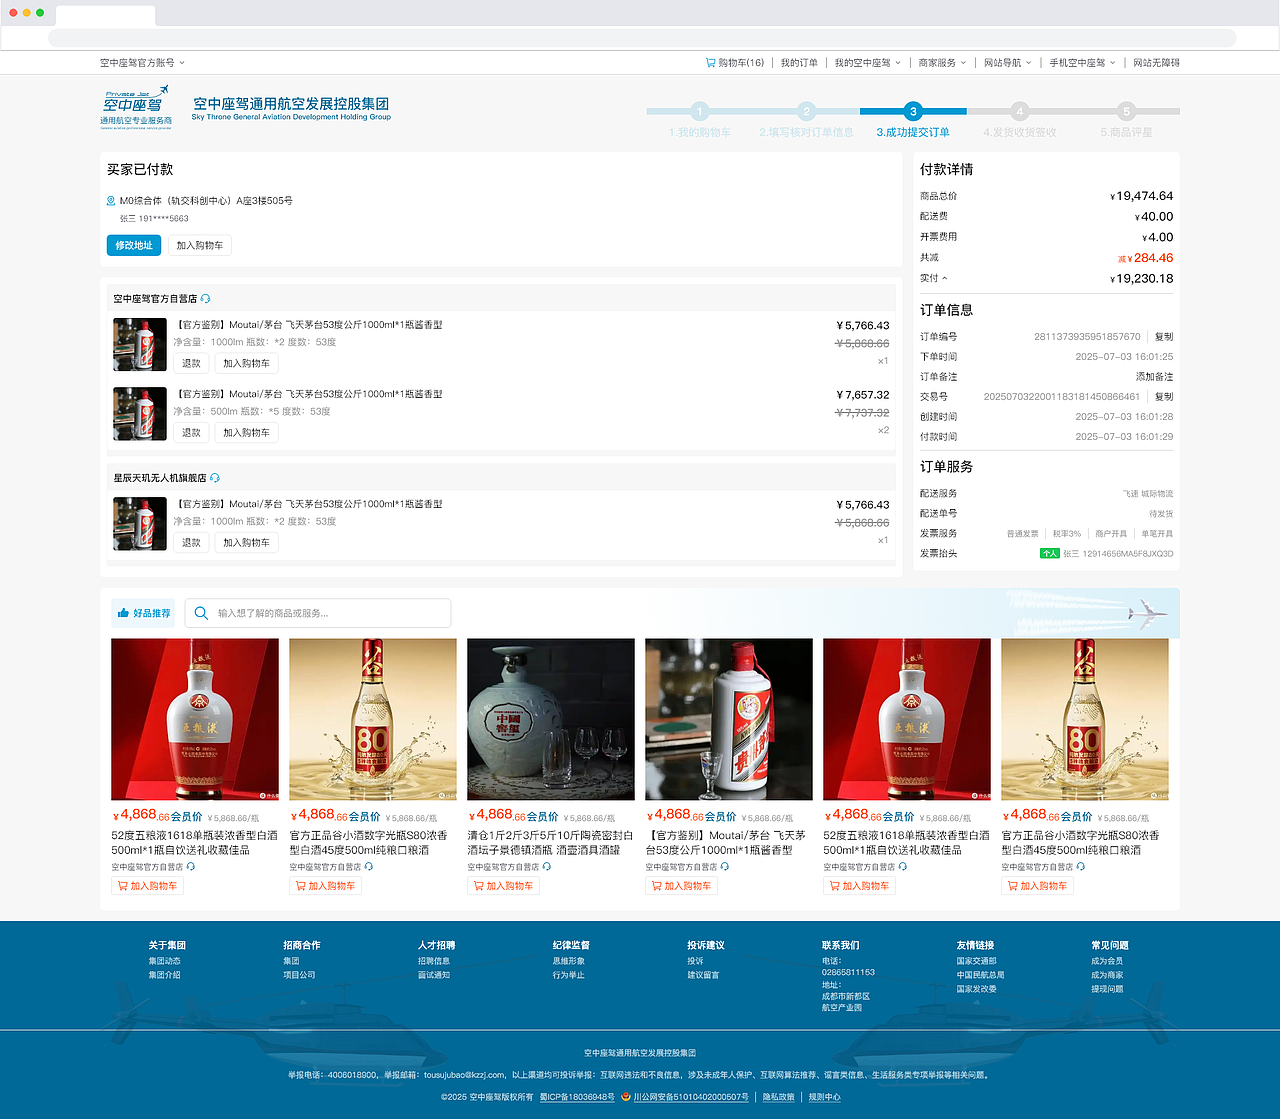Click headset icon under the Moutai recommendation card
The height and width of the screenshot is (1119, 1280).
coord(725,867)
